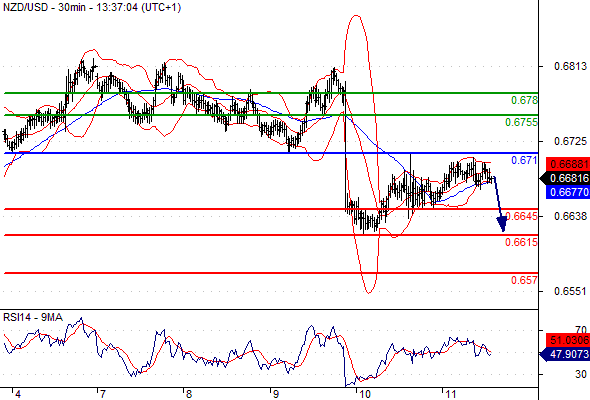The height and width of the screenshot is (400, 590).
Task: Click the 0.678 green resistance label
Action: [x=524, y=100]
